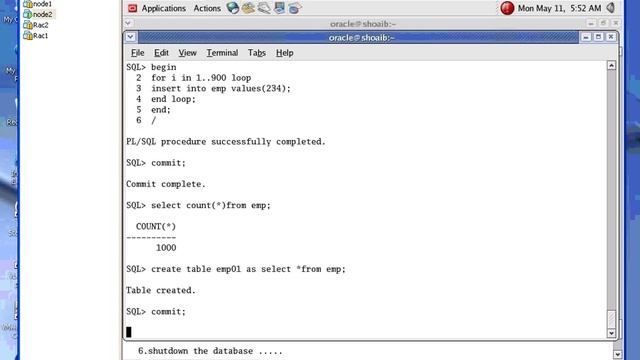Click the 'Table created.' output line
Image resolution: width=640 pixels, height=360 pixels.
pyautogui.click(x=161, y=290)
